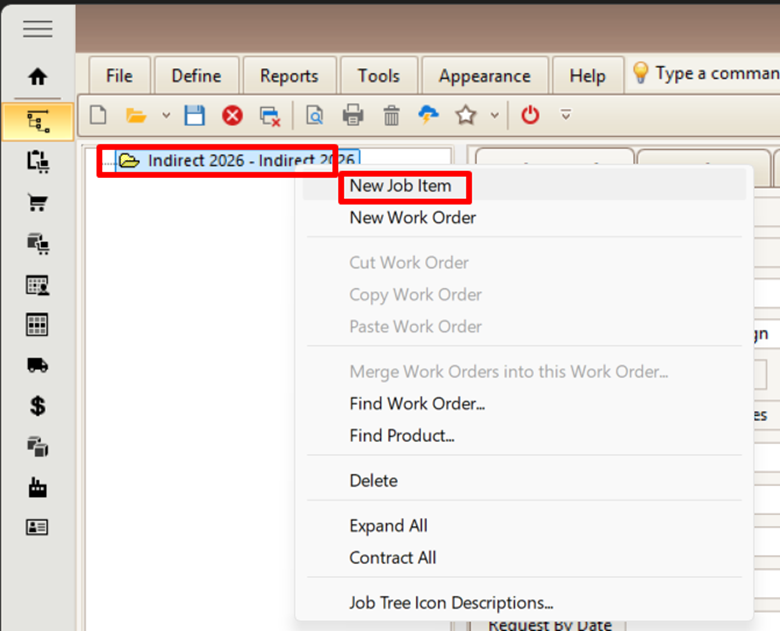Click the red circle cancel icon
This screenshot has width=780, height=631.
click(x=232, y=116)
